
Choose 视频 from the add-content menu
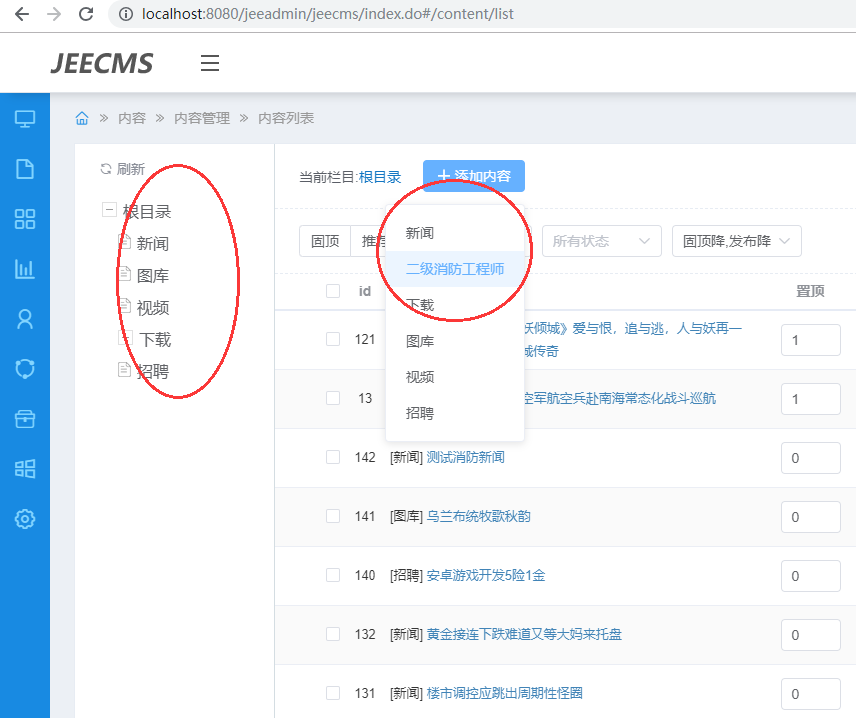(x=455, y=377)
